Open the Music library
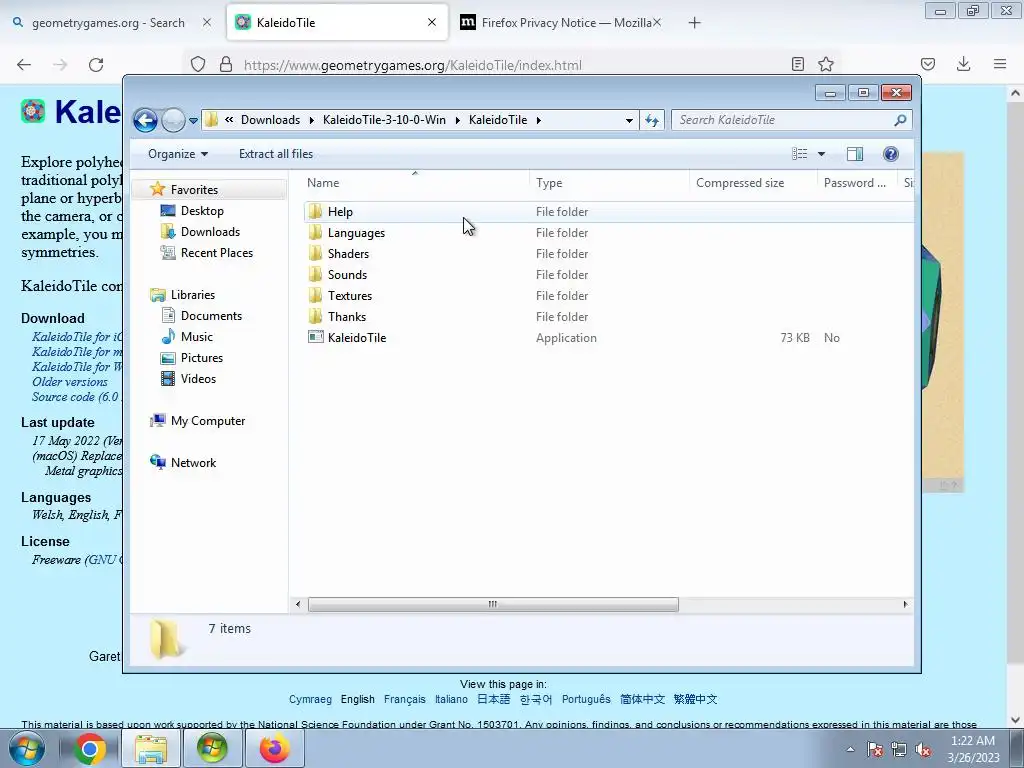This screenshot has width=1024, height=768. [x=197, y=336]
